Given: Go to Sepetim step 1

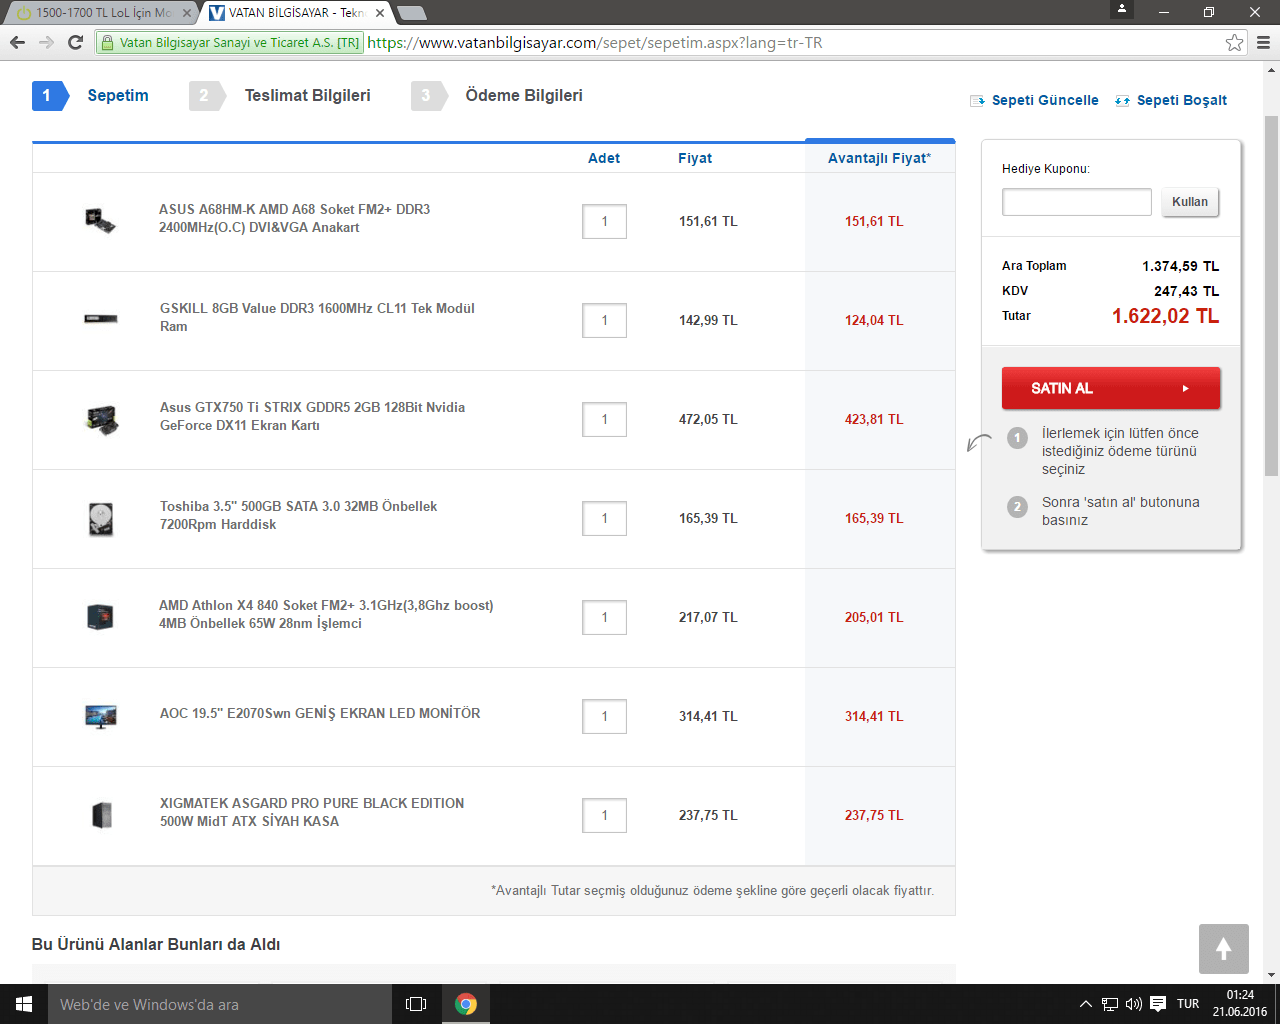Looking at the screenshot, I should pos(91,96).
